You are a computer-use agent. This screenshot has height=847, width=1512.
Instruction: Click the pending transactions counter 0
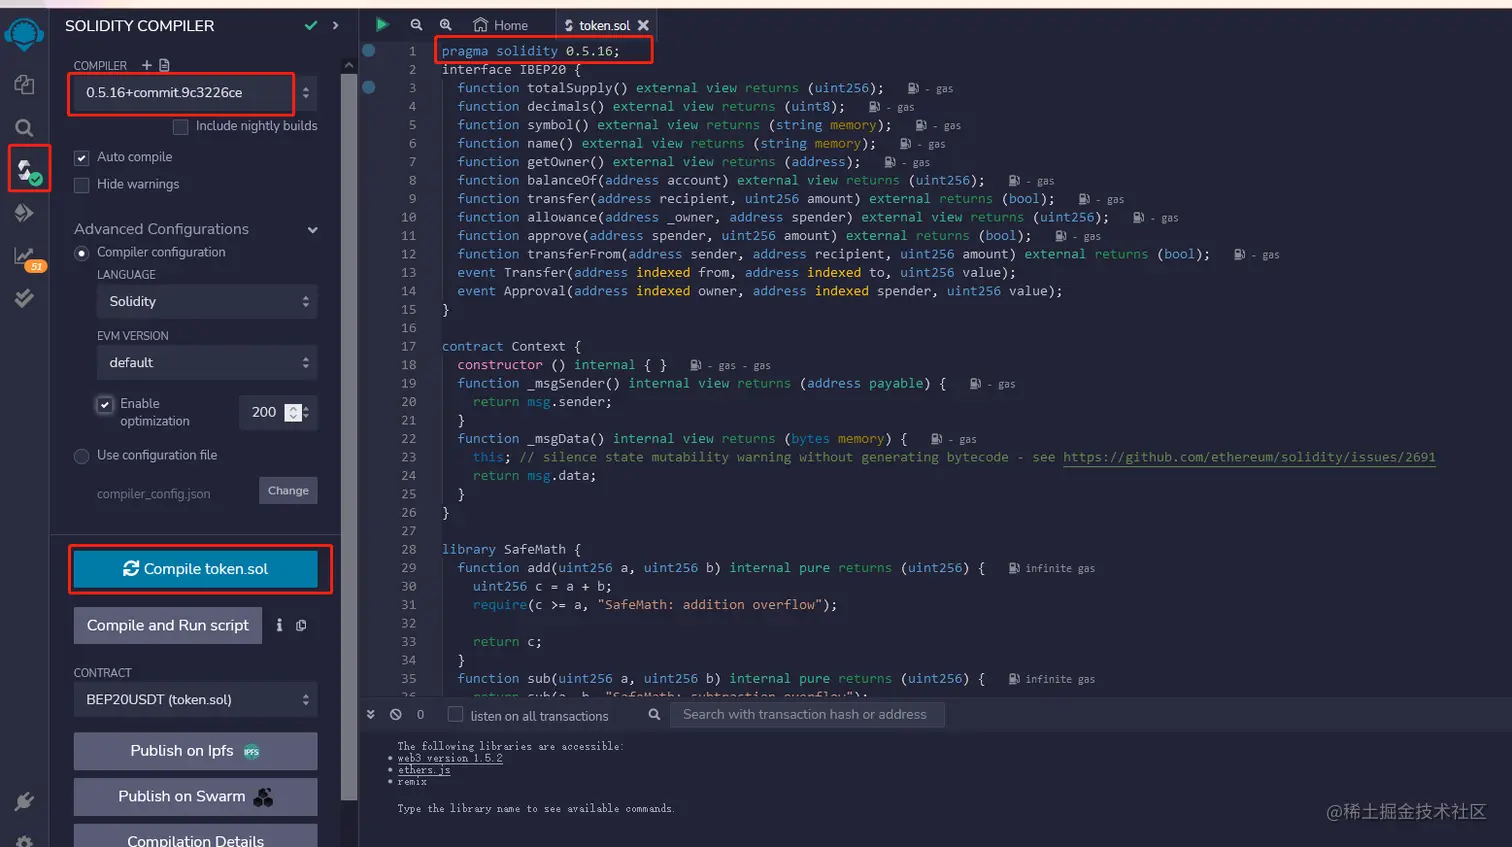(x=420, y=715)
